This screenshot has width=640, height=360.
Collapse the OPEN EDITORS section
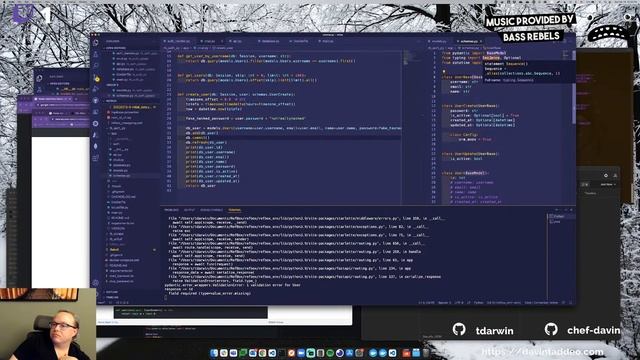pyautogui.click(x=116, y=48)
